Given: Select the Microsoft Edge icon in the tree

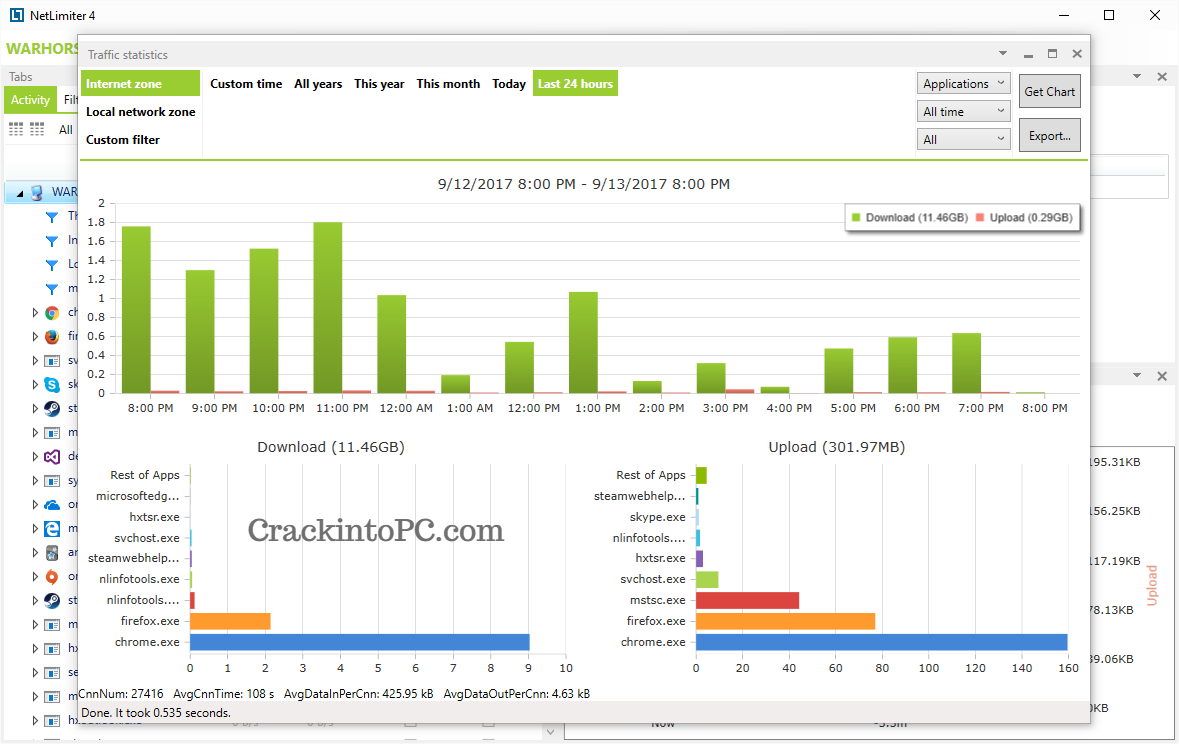Looking at the screenshot, I should click(52, 529).
